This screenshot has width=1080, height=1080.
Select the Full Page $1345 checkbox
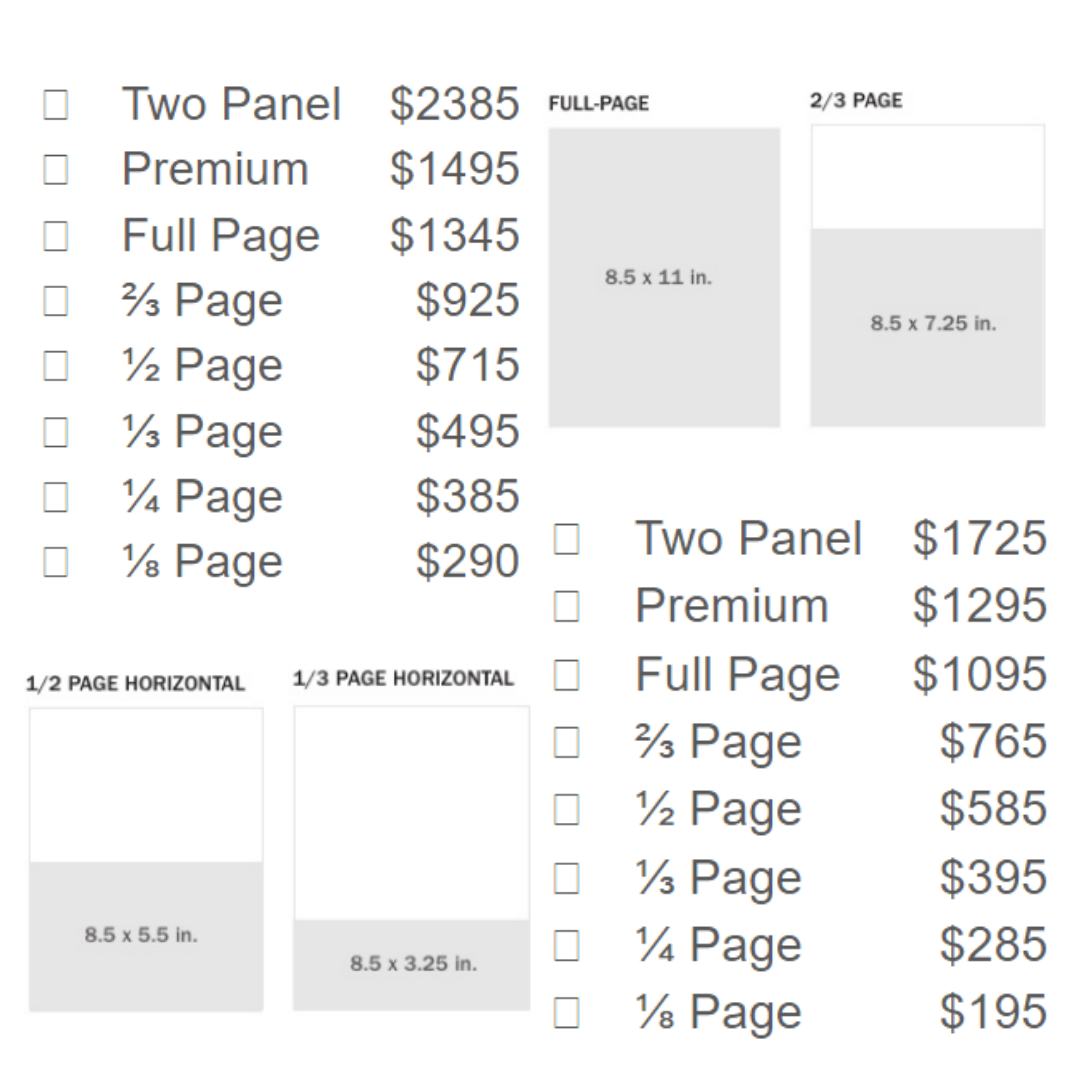click(56, 236)
